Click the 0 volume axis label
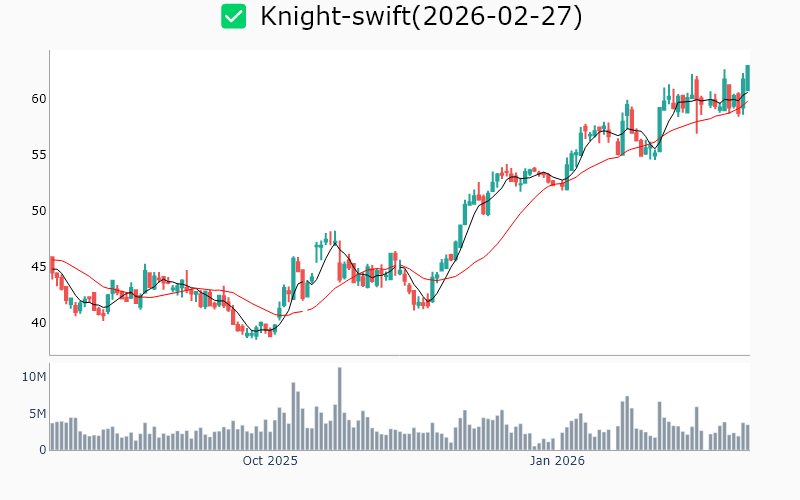This screenshot has height=500, width=800. coord(43,449)
